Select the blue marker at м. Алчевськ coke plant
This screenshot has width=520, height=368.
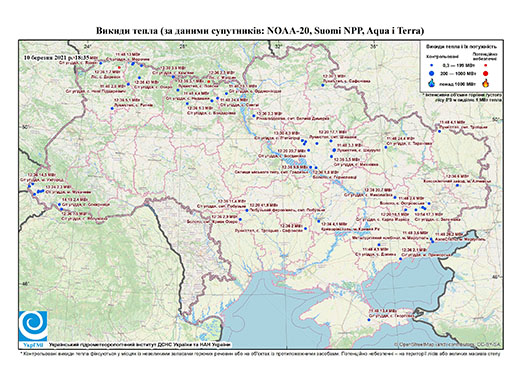pos(457,185)
